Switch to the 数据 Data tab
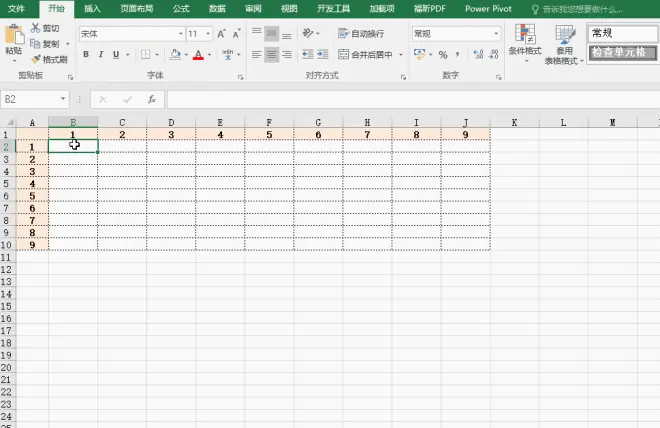 (x=217, y=8)
